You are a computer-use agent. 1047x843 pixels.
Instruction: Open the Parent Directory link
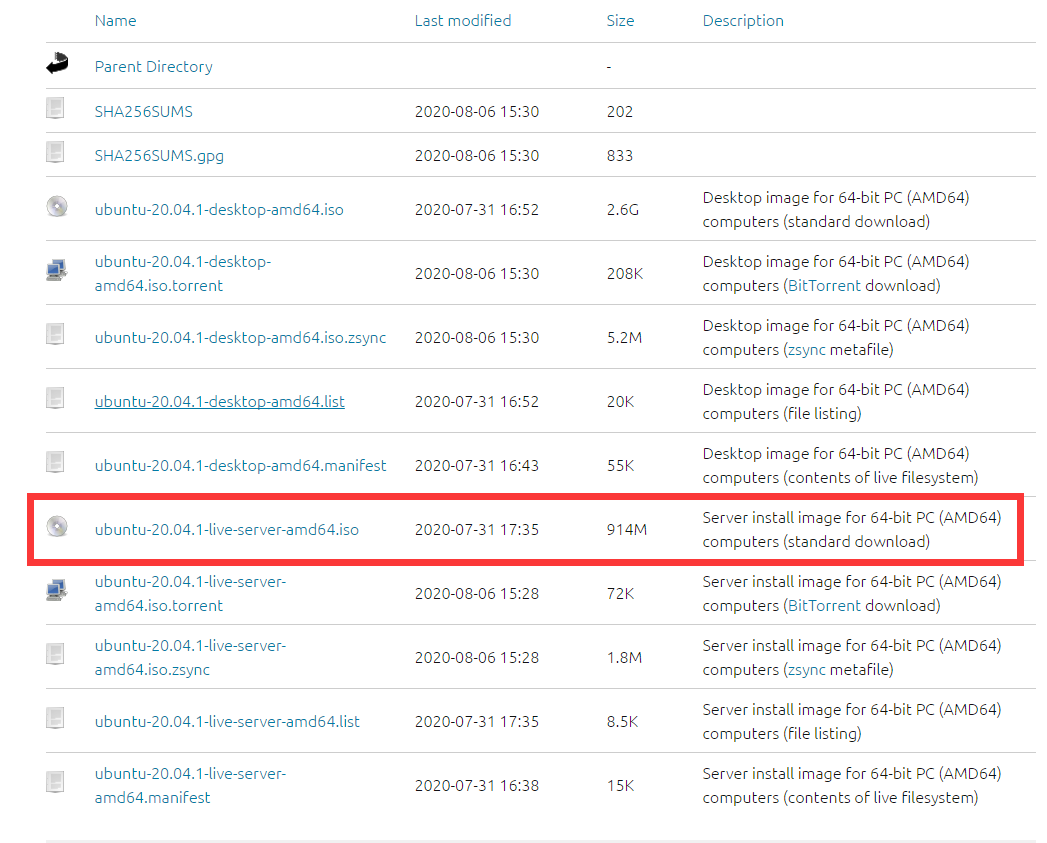[154, 67]
